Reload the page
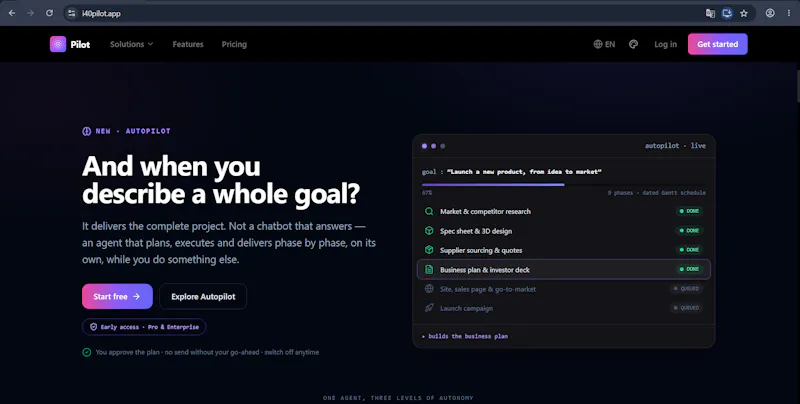 (49, 13)
